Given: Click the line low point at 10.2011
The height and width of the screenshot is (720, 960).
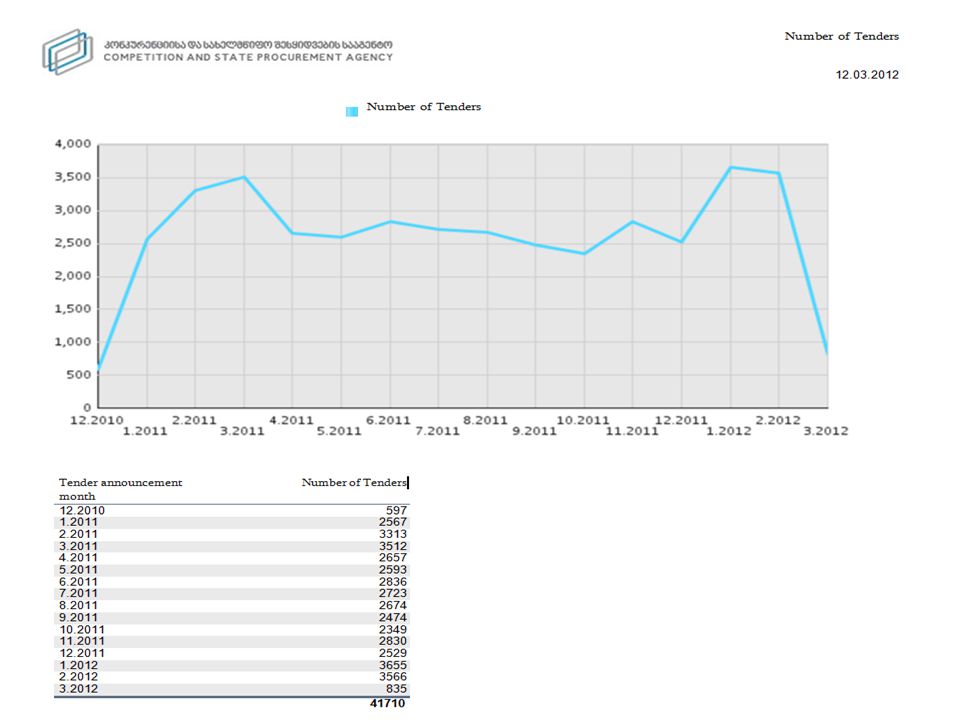Looking at the screenshot, I should 584,253.
